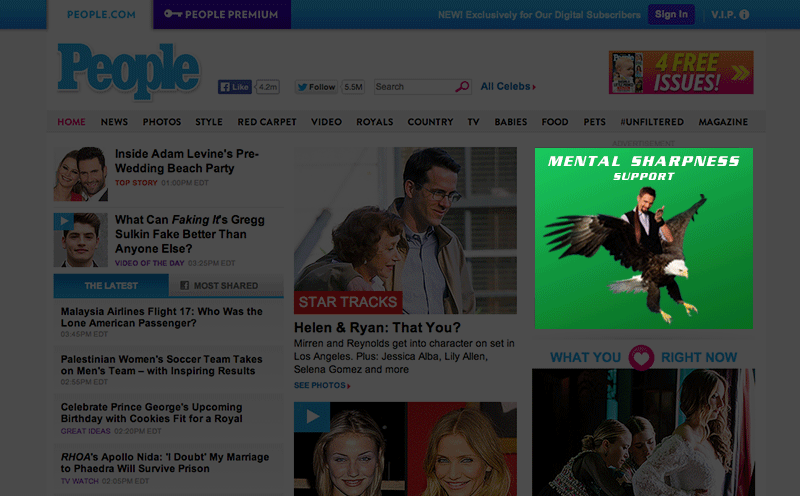The width and height of the screenshot is (800, 496).
Task: Click the People magazine logo
Action: point(129,70)
